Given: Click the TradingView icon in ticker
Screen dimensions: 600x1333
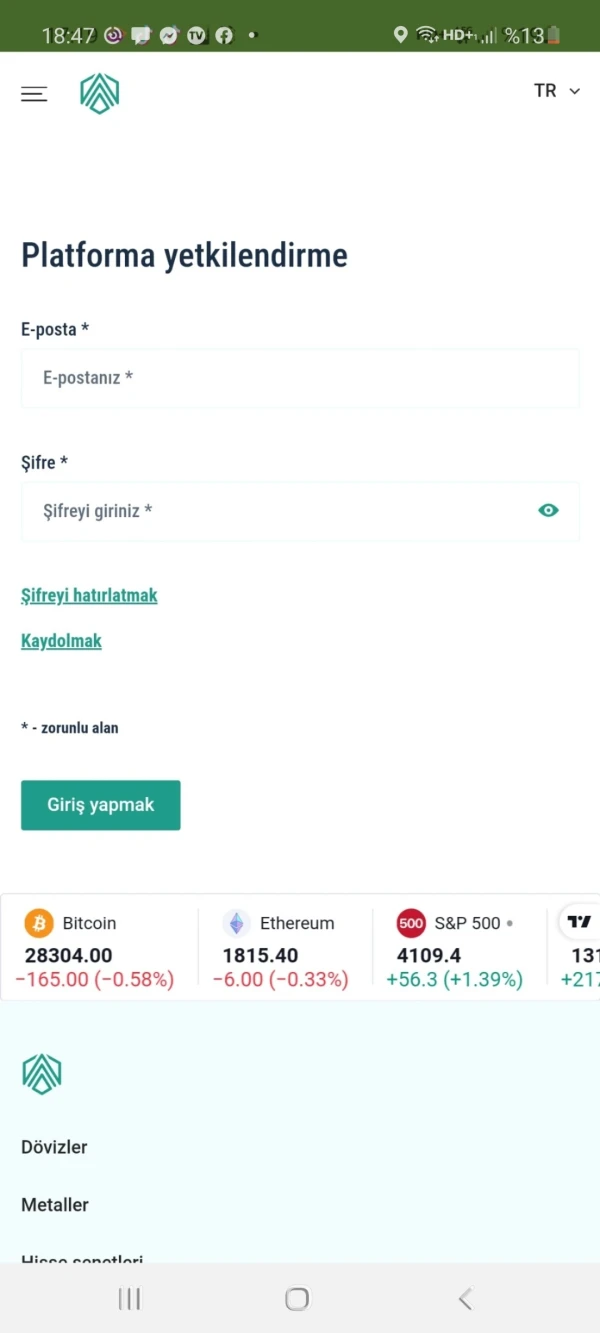Looking at the screenshot, I should point(580,922).
